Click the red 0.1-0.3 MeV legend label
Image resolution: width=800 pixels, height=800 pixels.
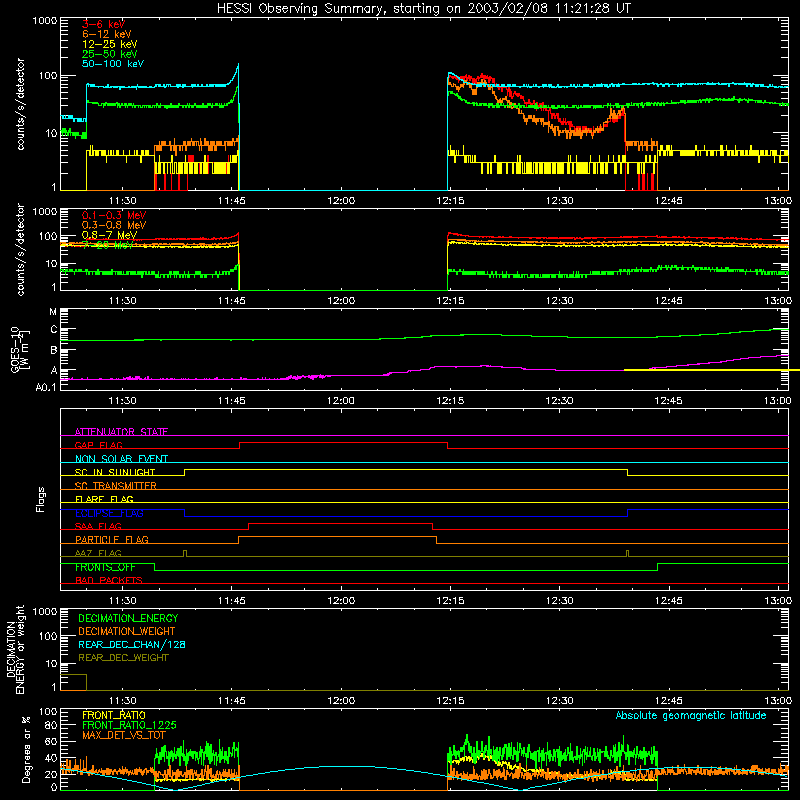click(x=114, y=215)
